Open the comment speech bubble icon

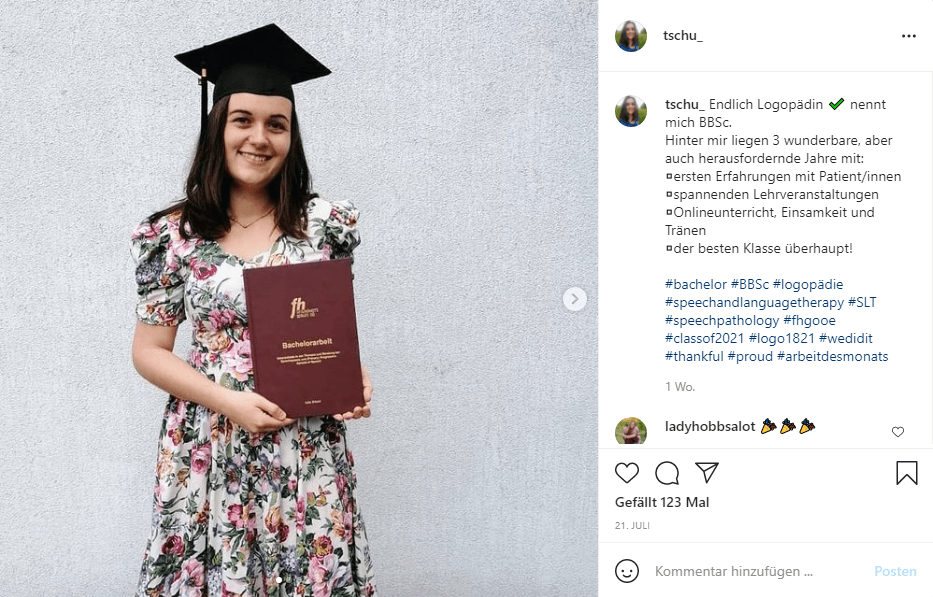coord(667,473)
